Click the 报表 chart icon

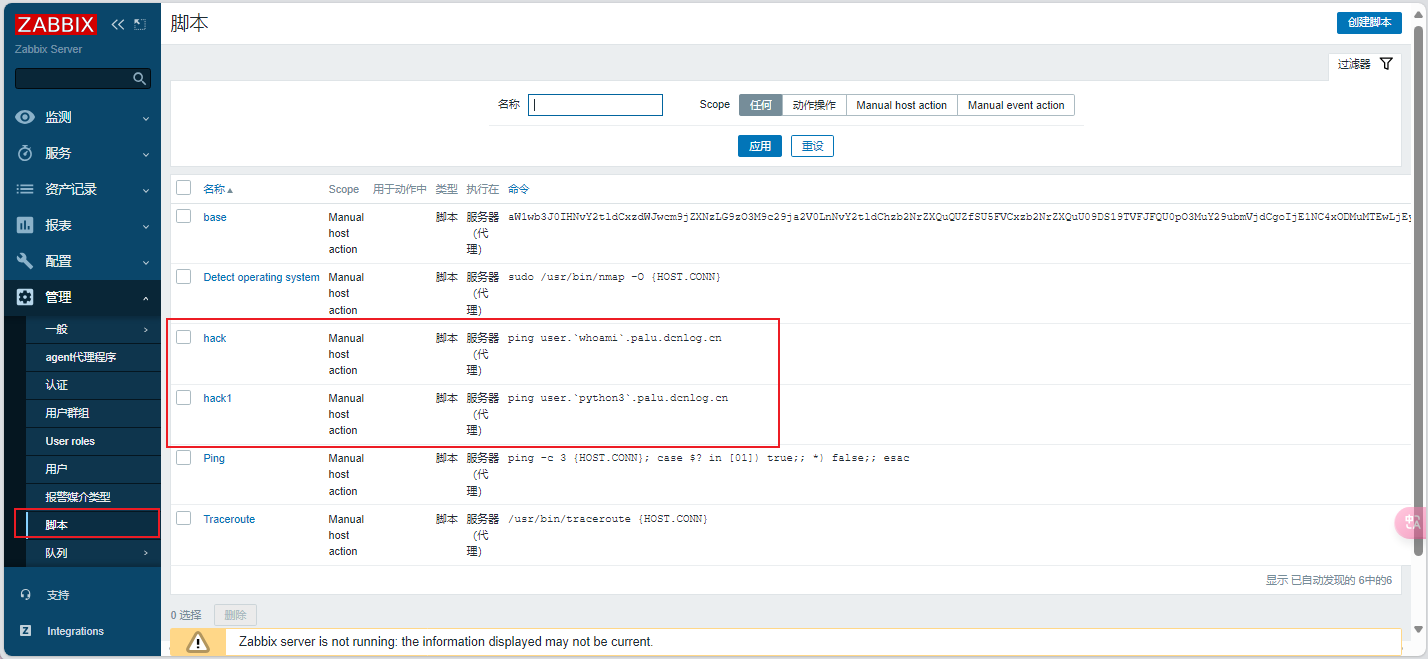tap(25, 225)
